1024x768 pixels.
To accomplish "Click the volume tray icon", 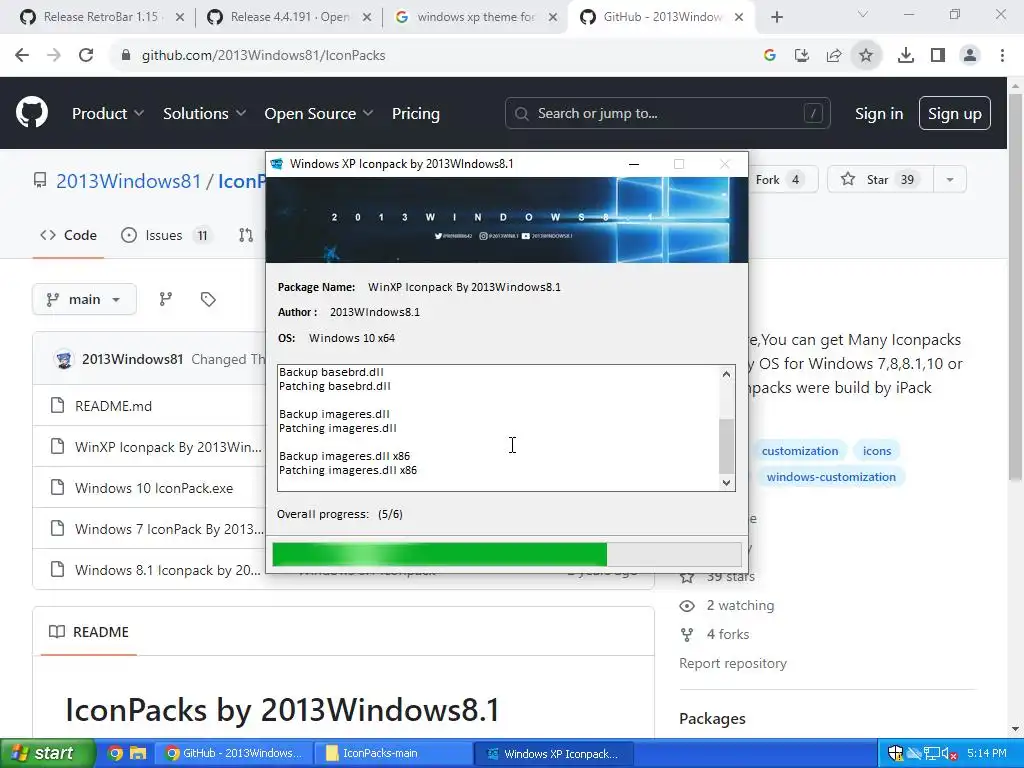I will point(948,754).
